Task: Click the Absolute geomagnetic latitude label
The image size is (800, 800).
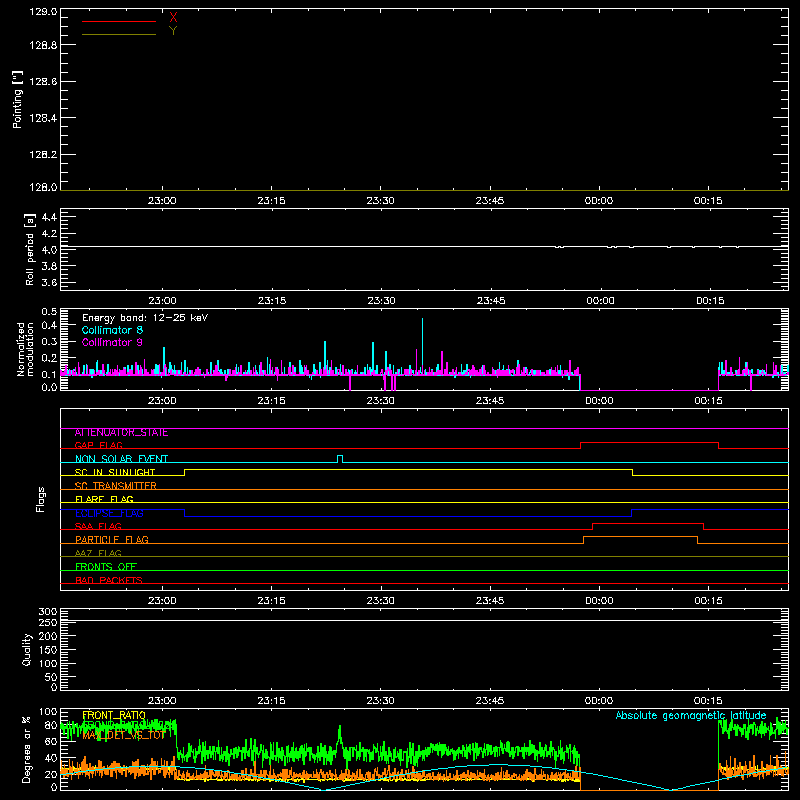Action: pos(691,715)
